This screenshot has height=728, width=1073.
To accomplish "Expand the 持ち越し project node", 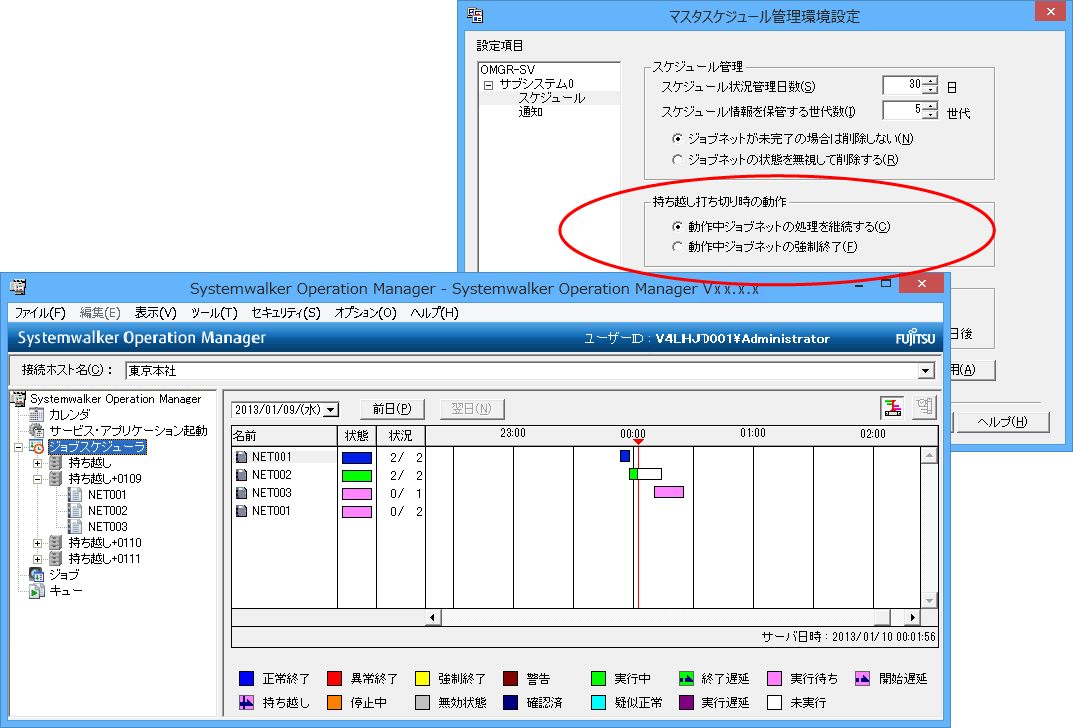I will 38,463.
